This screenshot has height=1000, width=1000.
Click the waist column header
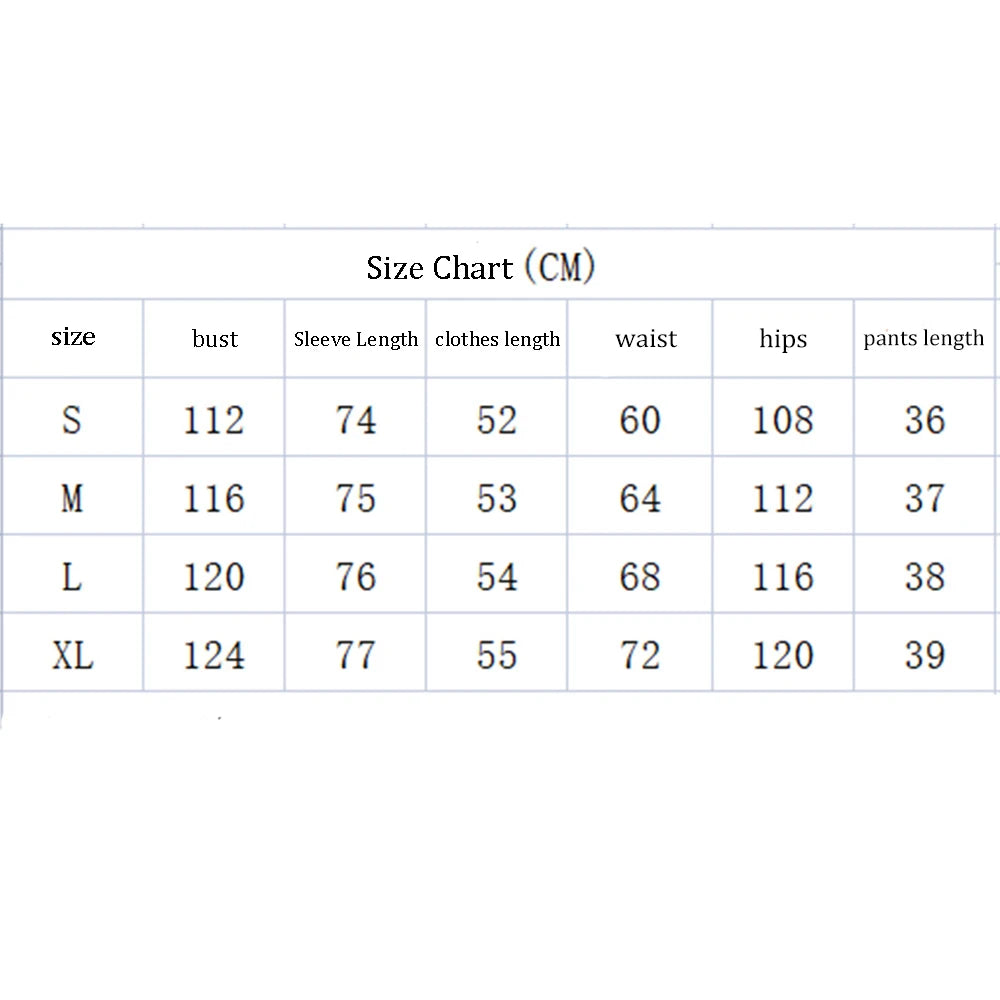point(646,339)
